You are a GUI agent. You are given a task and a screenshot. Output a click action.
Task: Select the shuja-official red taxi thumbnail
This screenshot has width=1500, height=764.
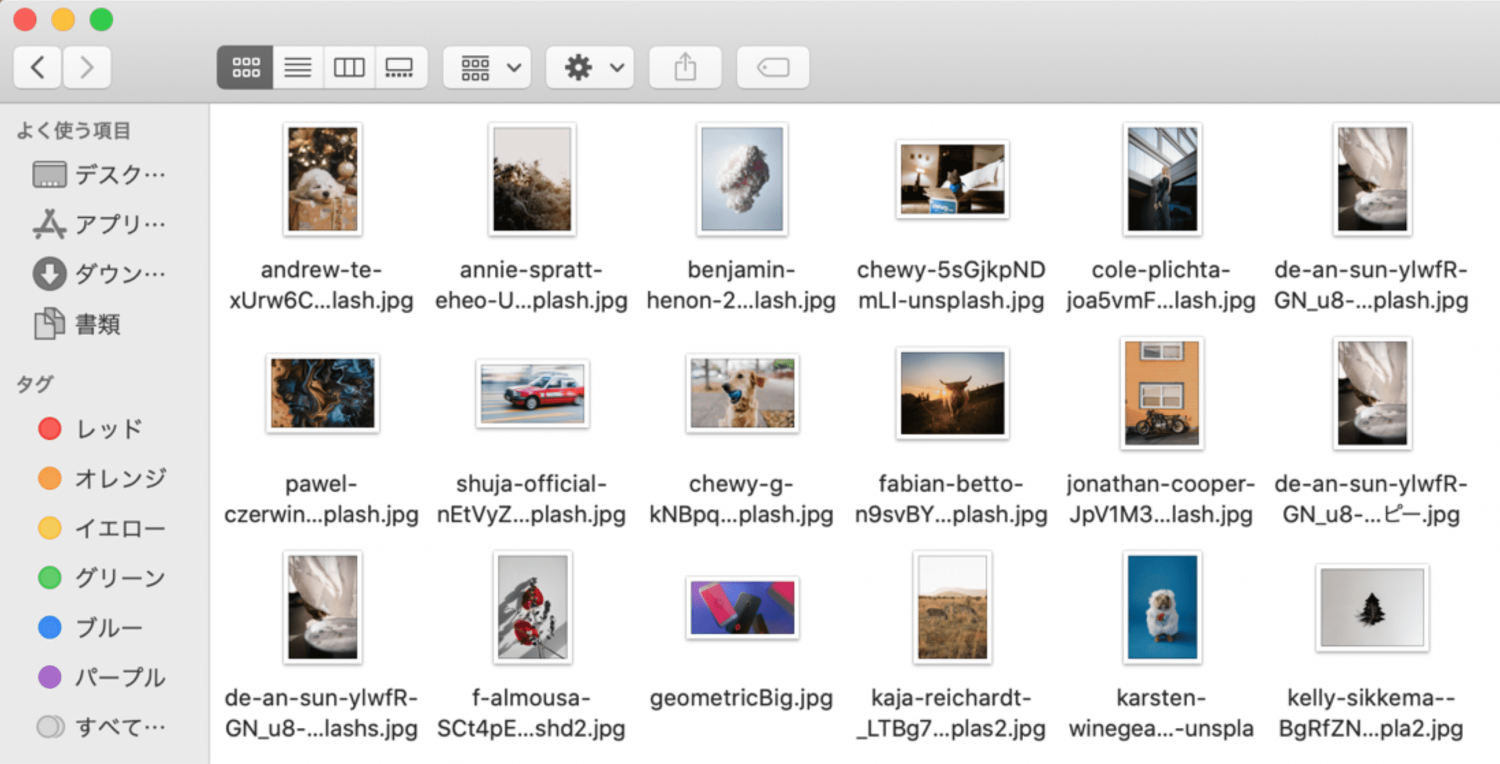coord(532,393)
